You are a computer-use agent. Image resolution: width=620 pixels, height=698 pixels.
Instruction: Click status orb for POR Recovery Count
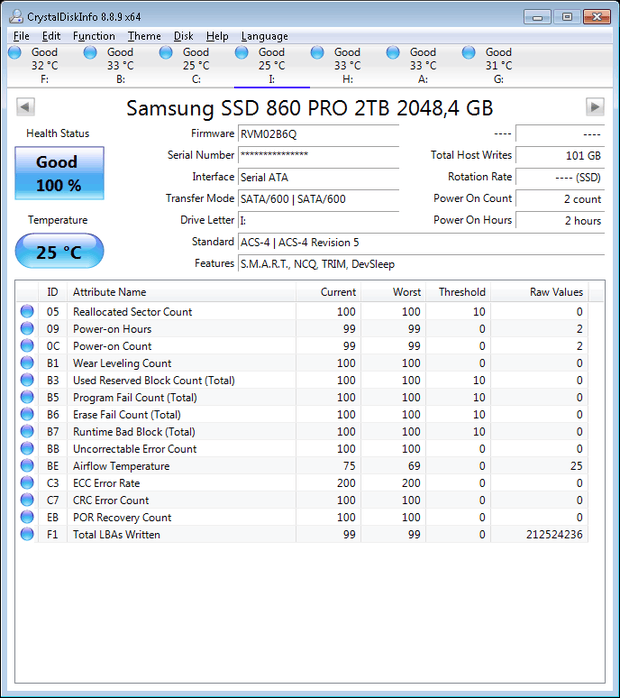click(x=27, y=517)
